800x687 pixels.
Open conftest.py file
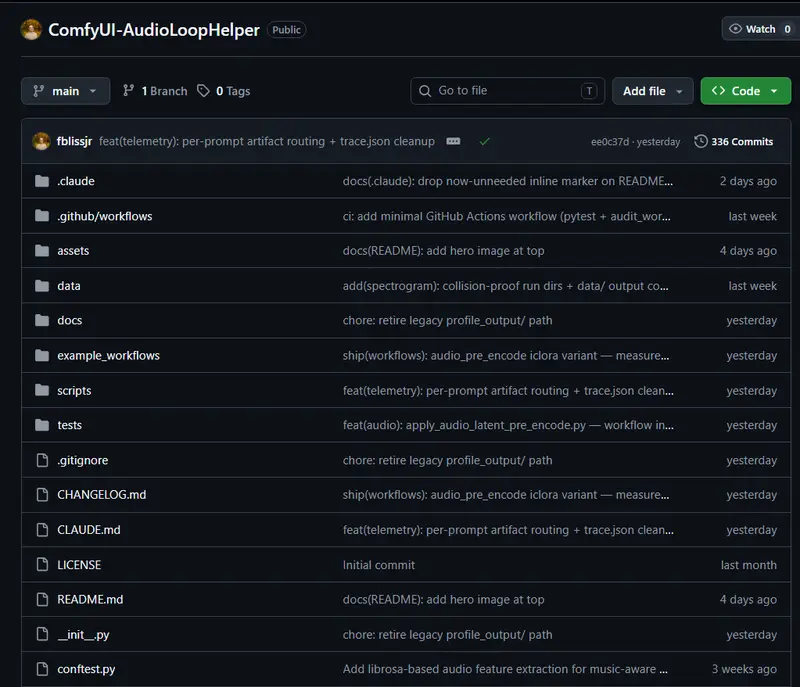pyautogui.click(x=86, y=669)
